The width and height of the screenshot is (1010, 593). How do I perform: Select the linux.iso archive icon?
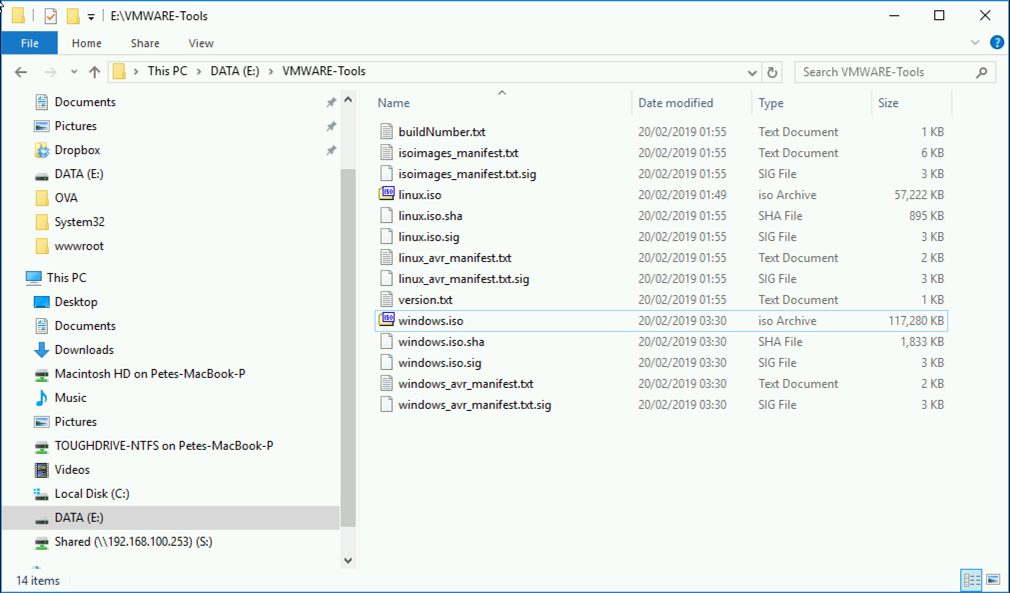(386, 194)
